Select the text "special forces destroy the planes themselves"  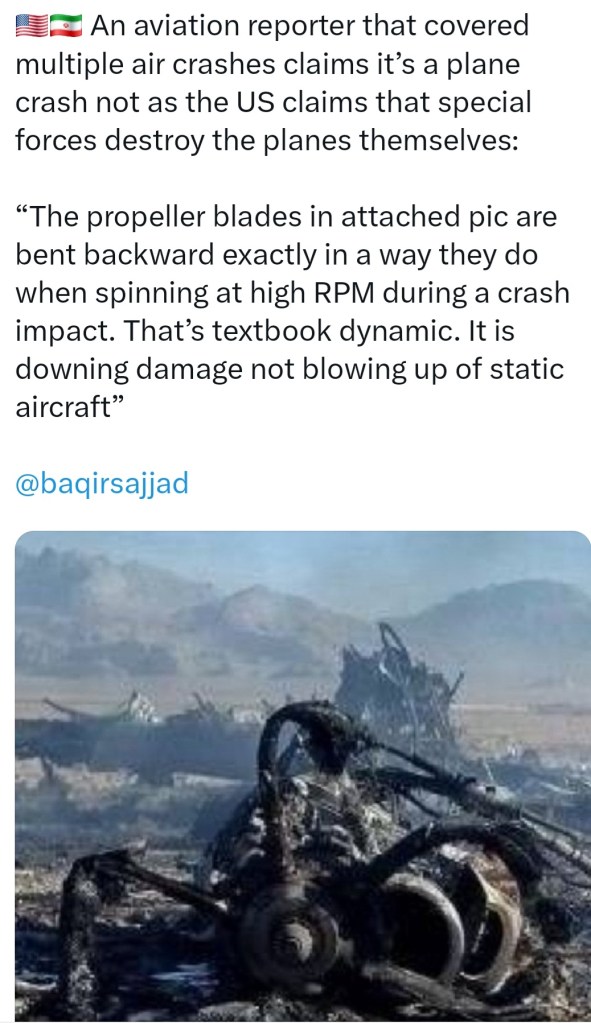point(273,121)
